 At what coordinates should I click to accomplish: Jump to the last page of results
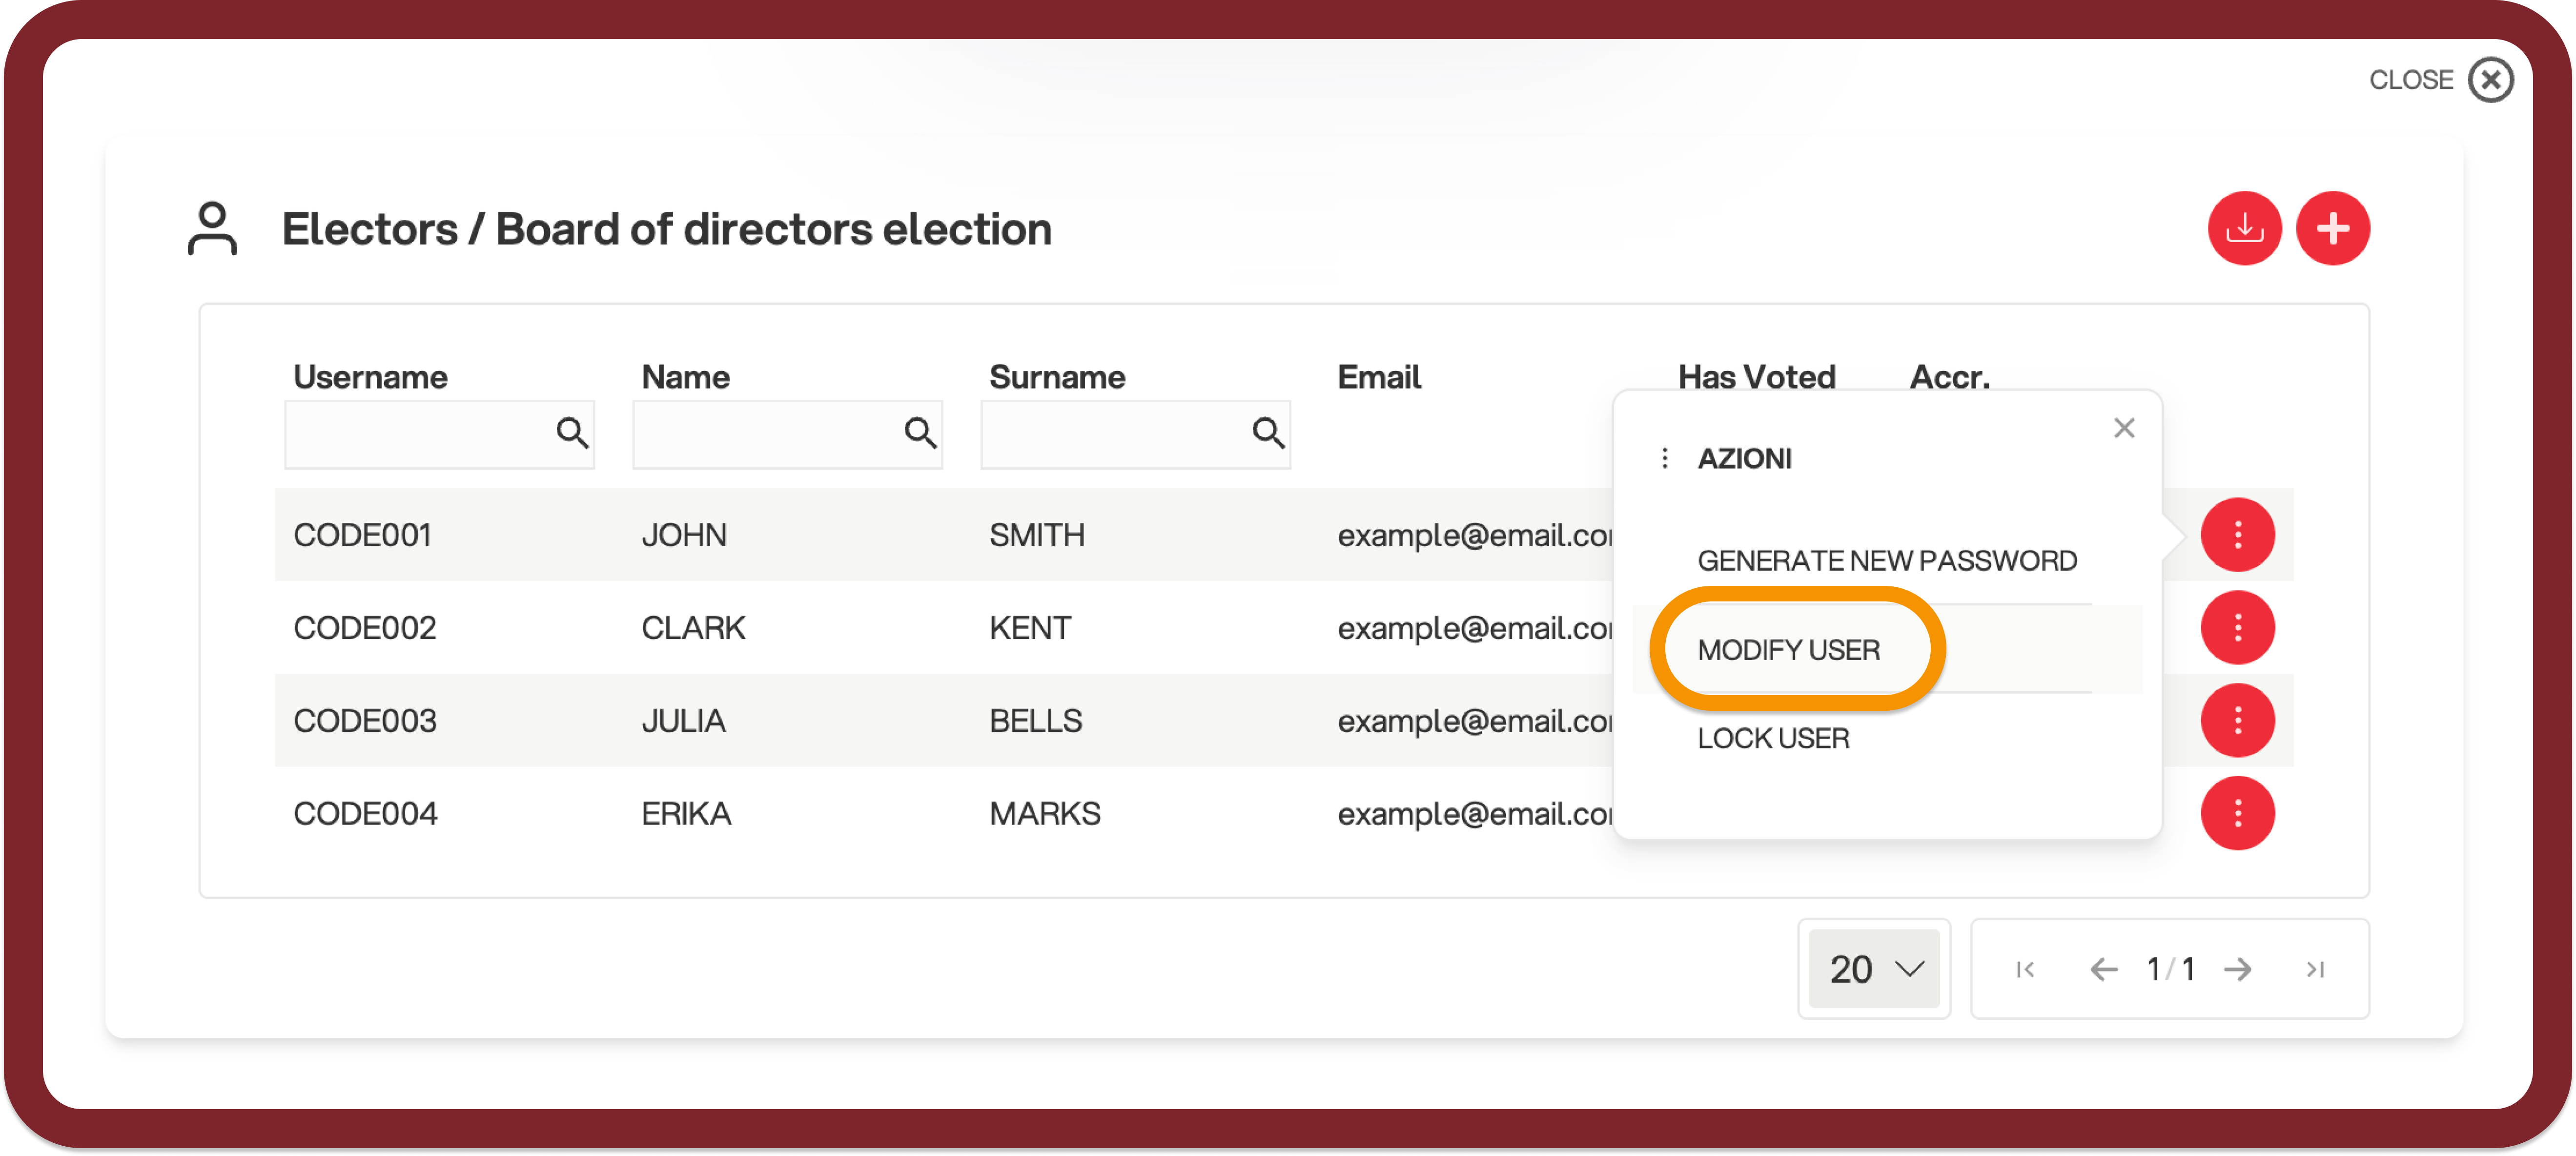pyautogui.click(x=2315, y=969)
